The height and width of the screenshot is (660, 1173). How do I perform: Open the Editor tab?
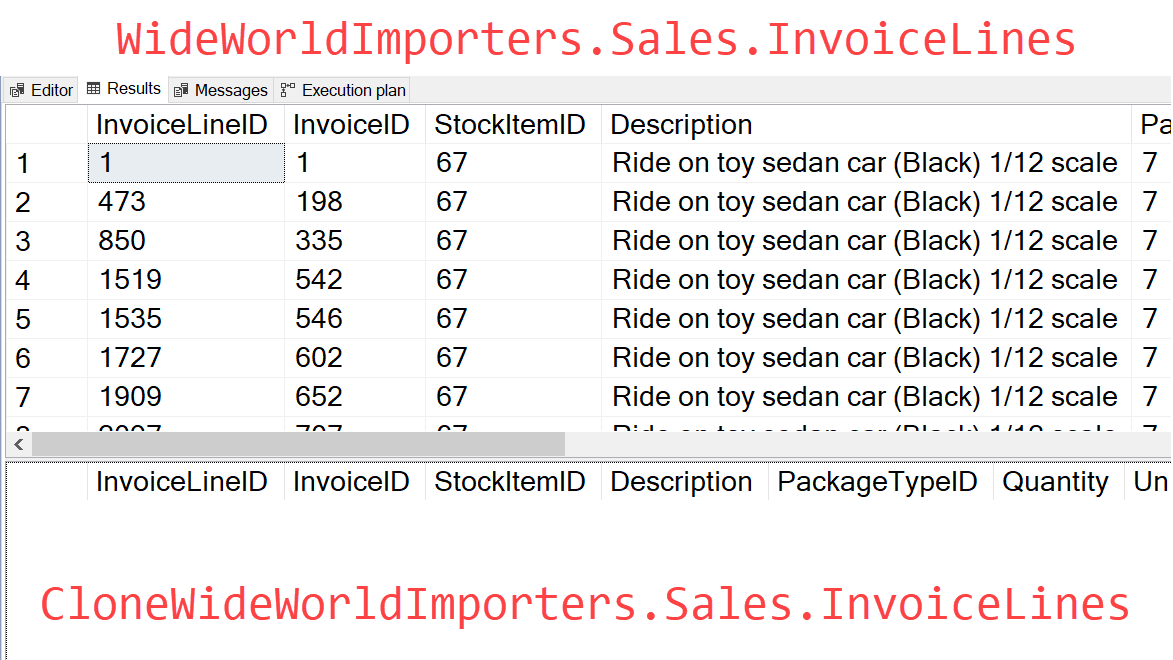(41, 90)
